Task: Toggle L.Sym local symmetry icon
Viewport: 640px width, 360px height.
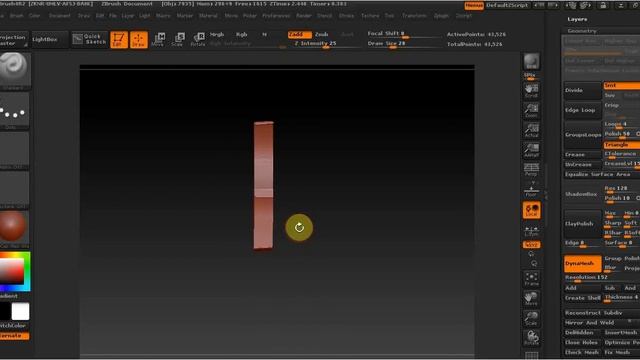Action: (531, 231)
